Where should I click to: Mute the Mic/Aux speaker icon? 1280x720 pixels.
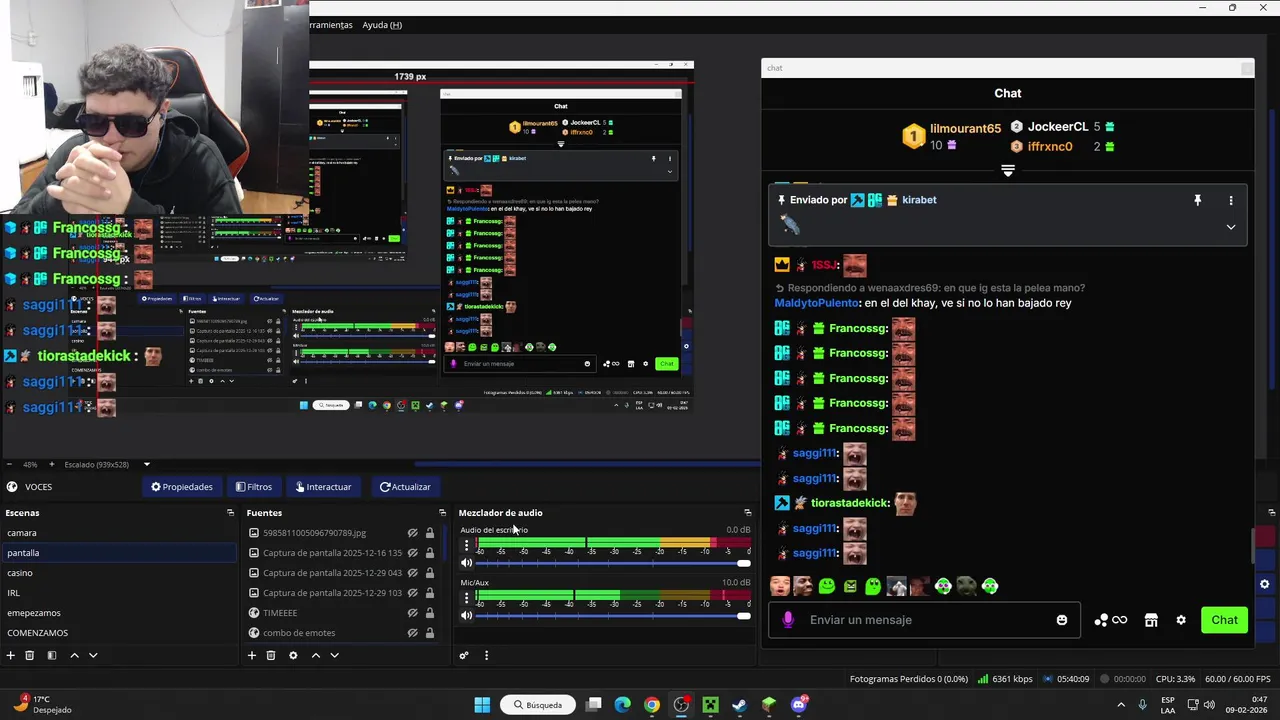466,615
